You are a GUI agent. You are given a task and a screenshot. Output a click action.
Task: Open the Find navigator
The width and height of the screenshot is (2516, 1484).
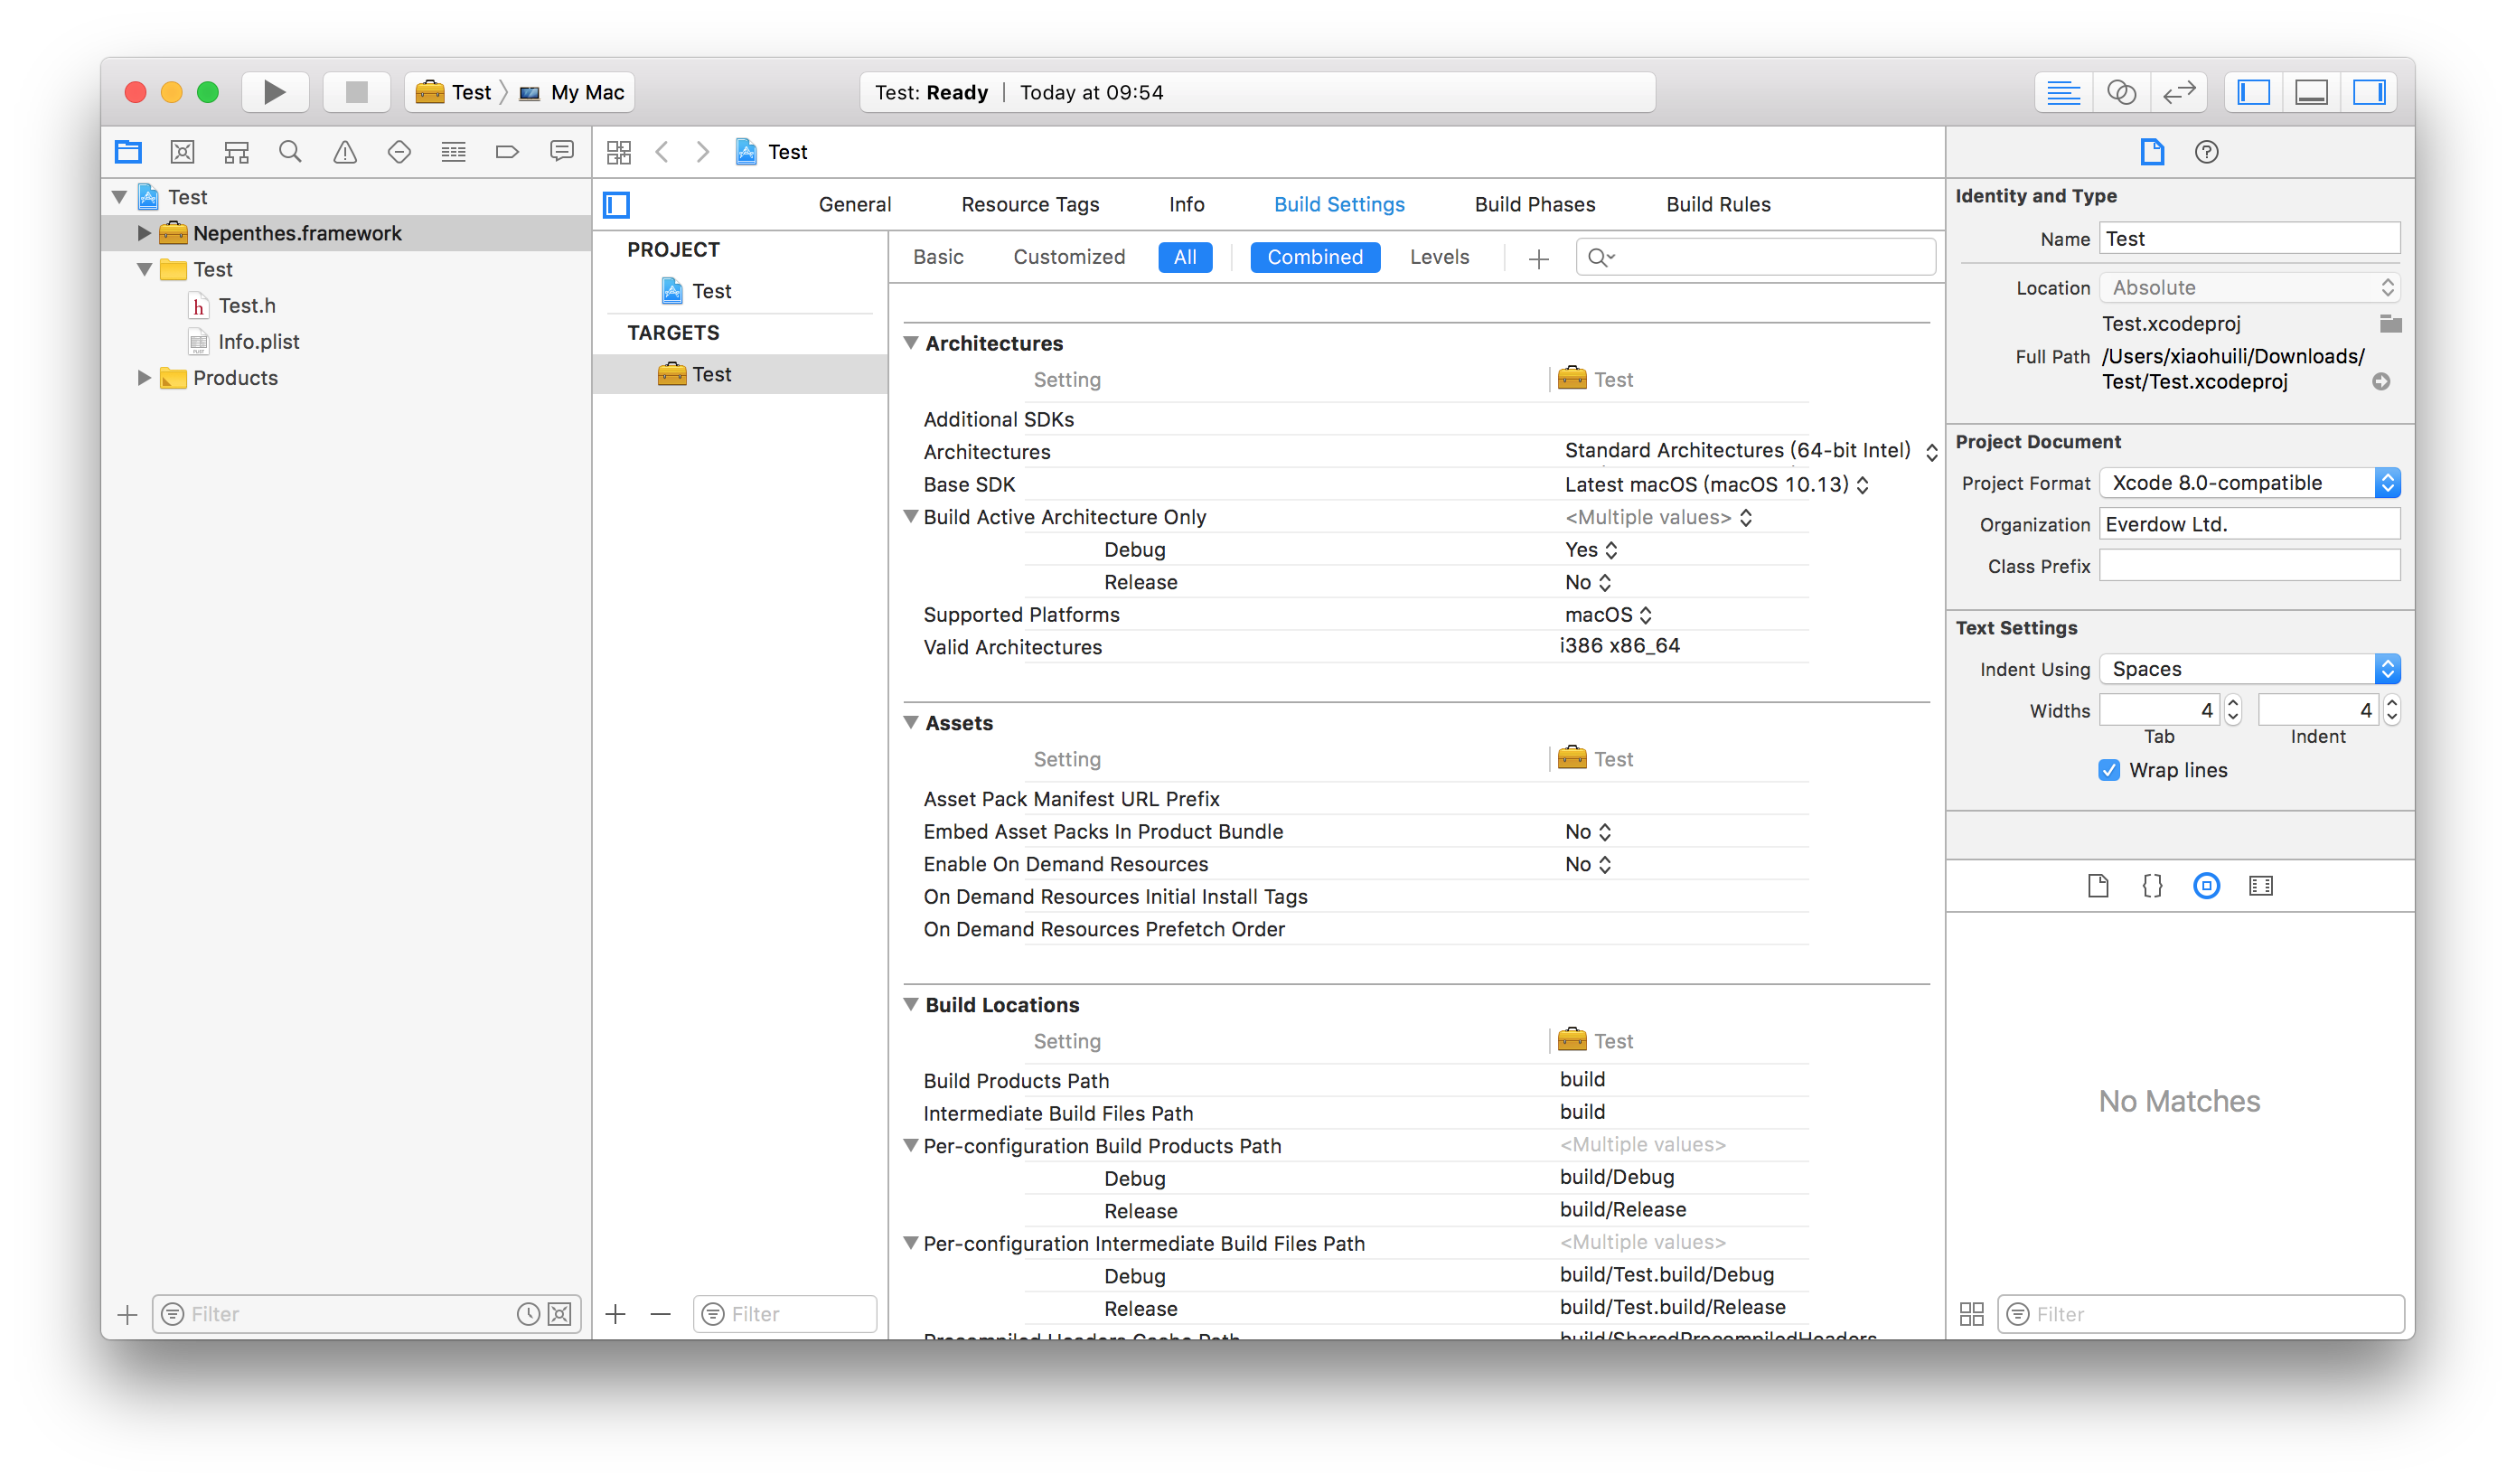click(x=290, y=152)
